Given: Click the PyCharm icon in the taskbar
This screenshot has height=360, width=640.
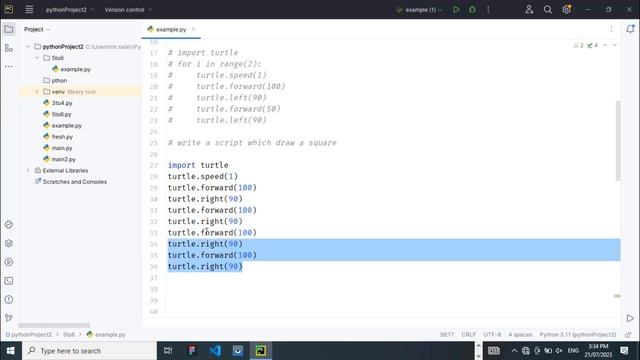Looking at the screenshot, I should coord(261,351).
